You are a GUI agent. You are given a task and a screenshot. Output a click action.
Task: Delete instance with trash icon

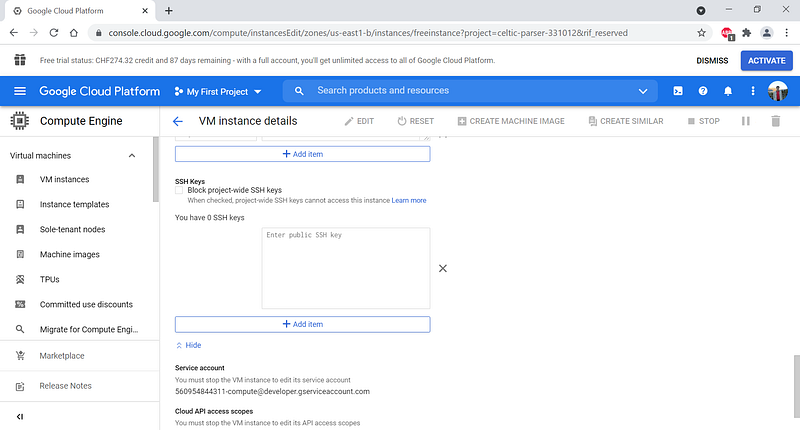coord(776,121)
